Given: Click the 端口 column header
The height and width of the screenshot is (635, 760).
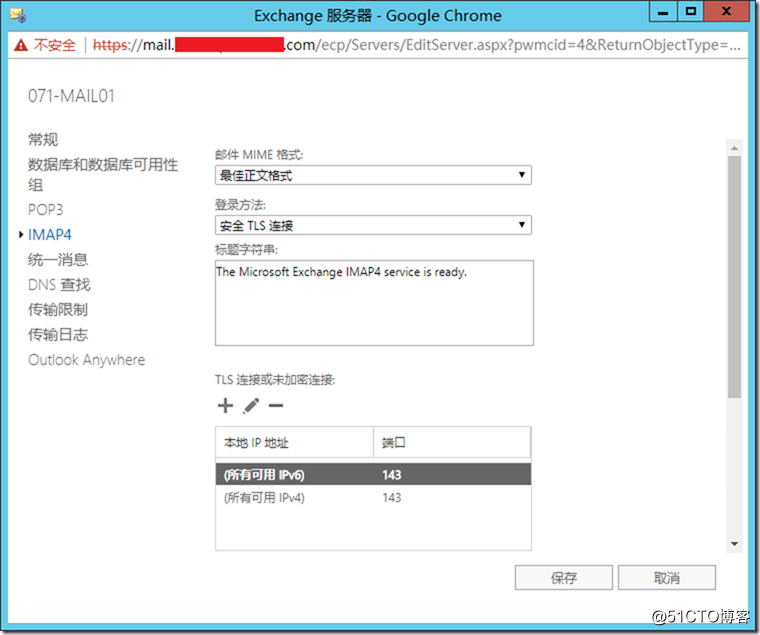Looking at the screenshot, I should pyautogui.click(x=452, y=443).
